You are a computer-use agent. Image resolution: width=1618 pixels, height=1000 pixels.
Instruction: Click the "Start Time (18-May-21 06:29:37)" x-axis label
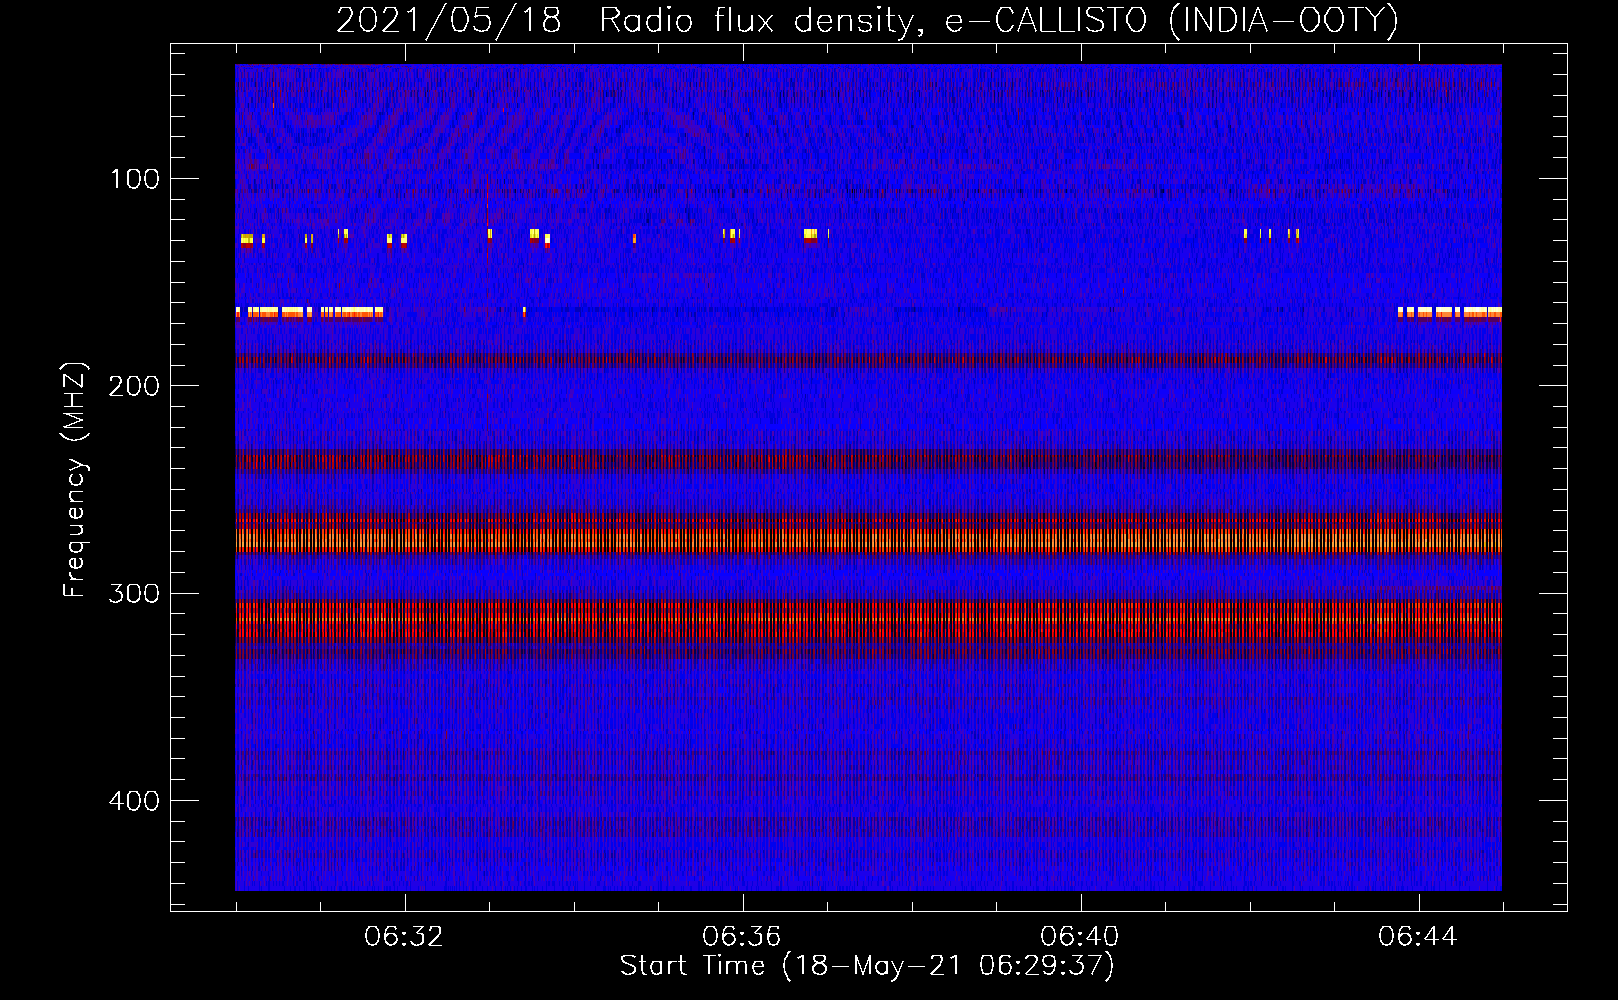click(867, 966)
